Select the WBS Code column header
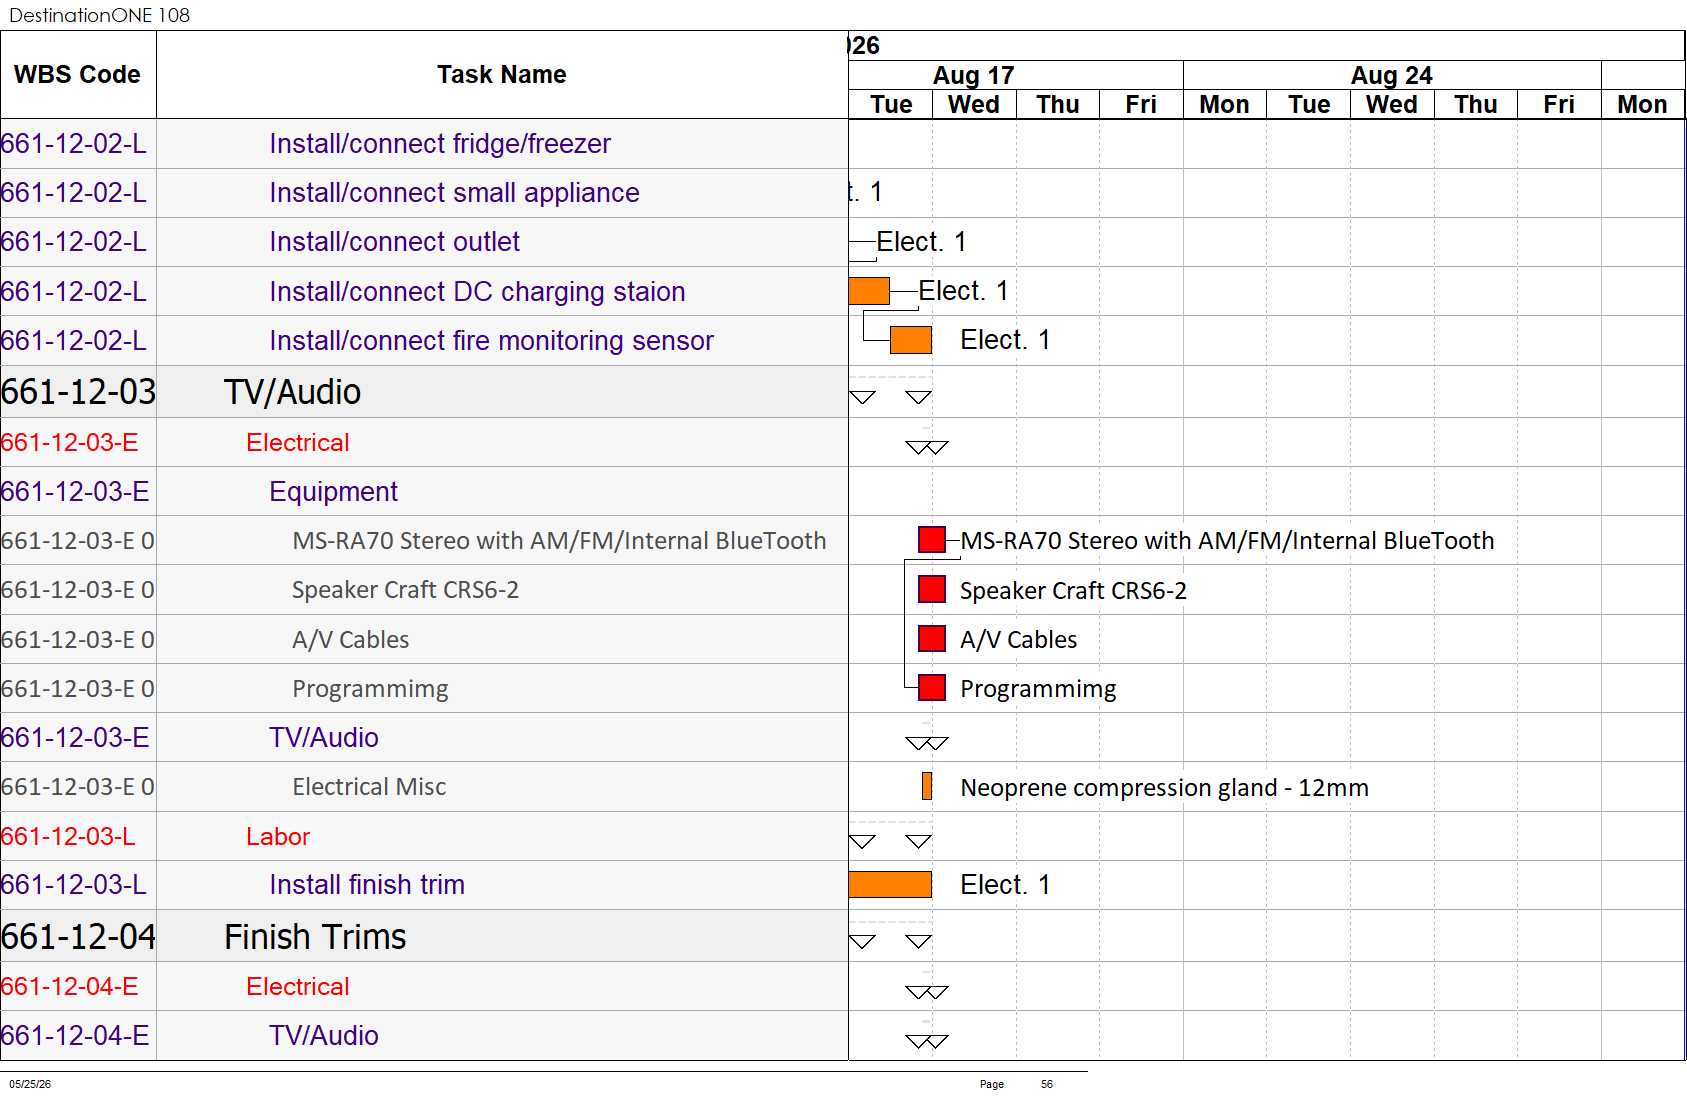 [78, 75]
